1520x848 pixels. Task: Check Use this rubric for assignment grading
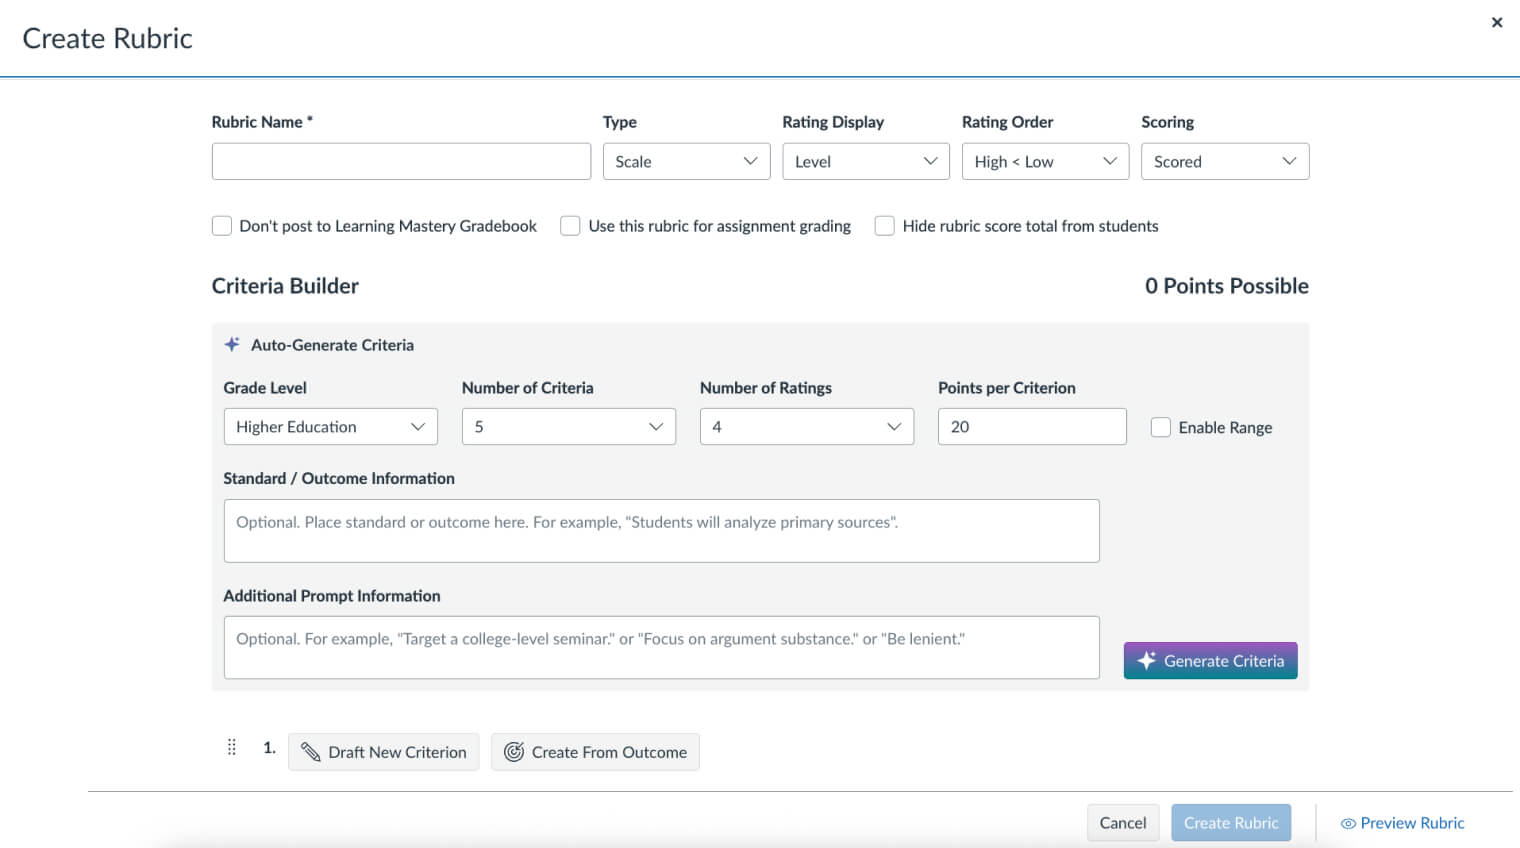570,226
